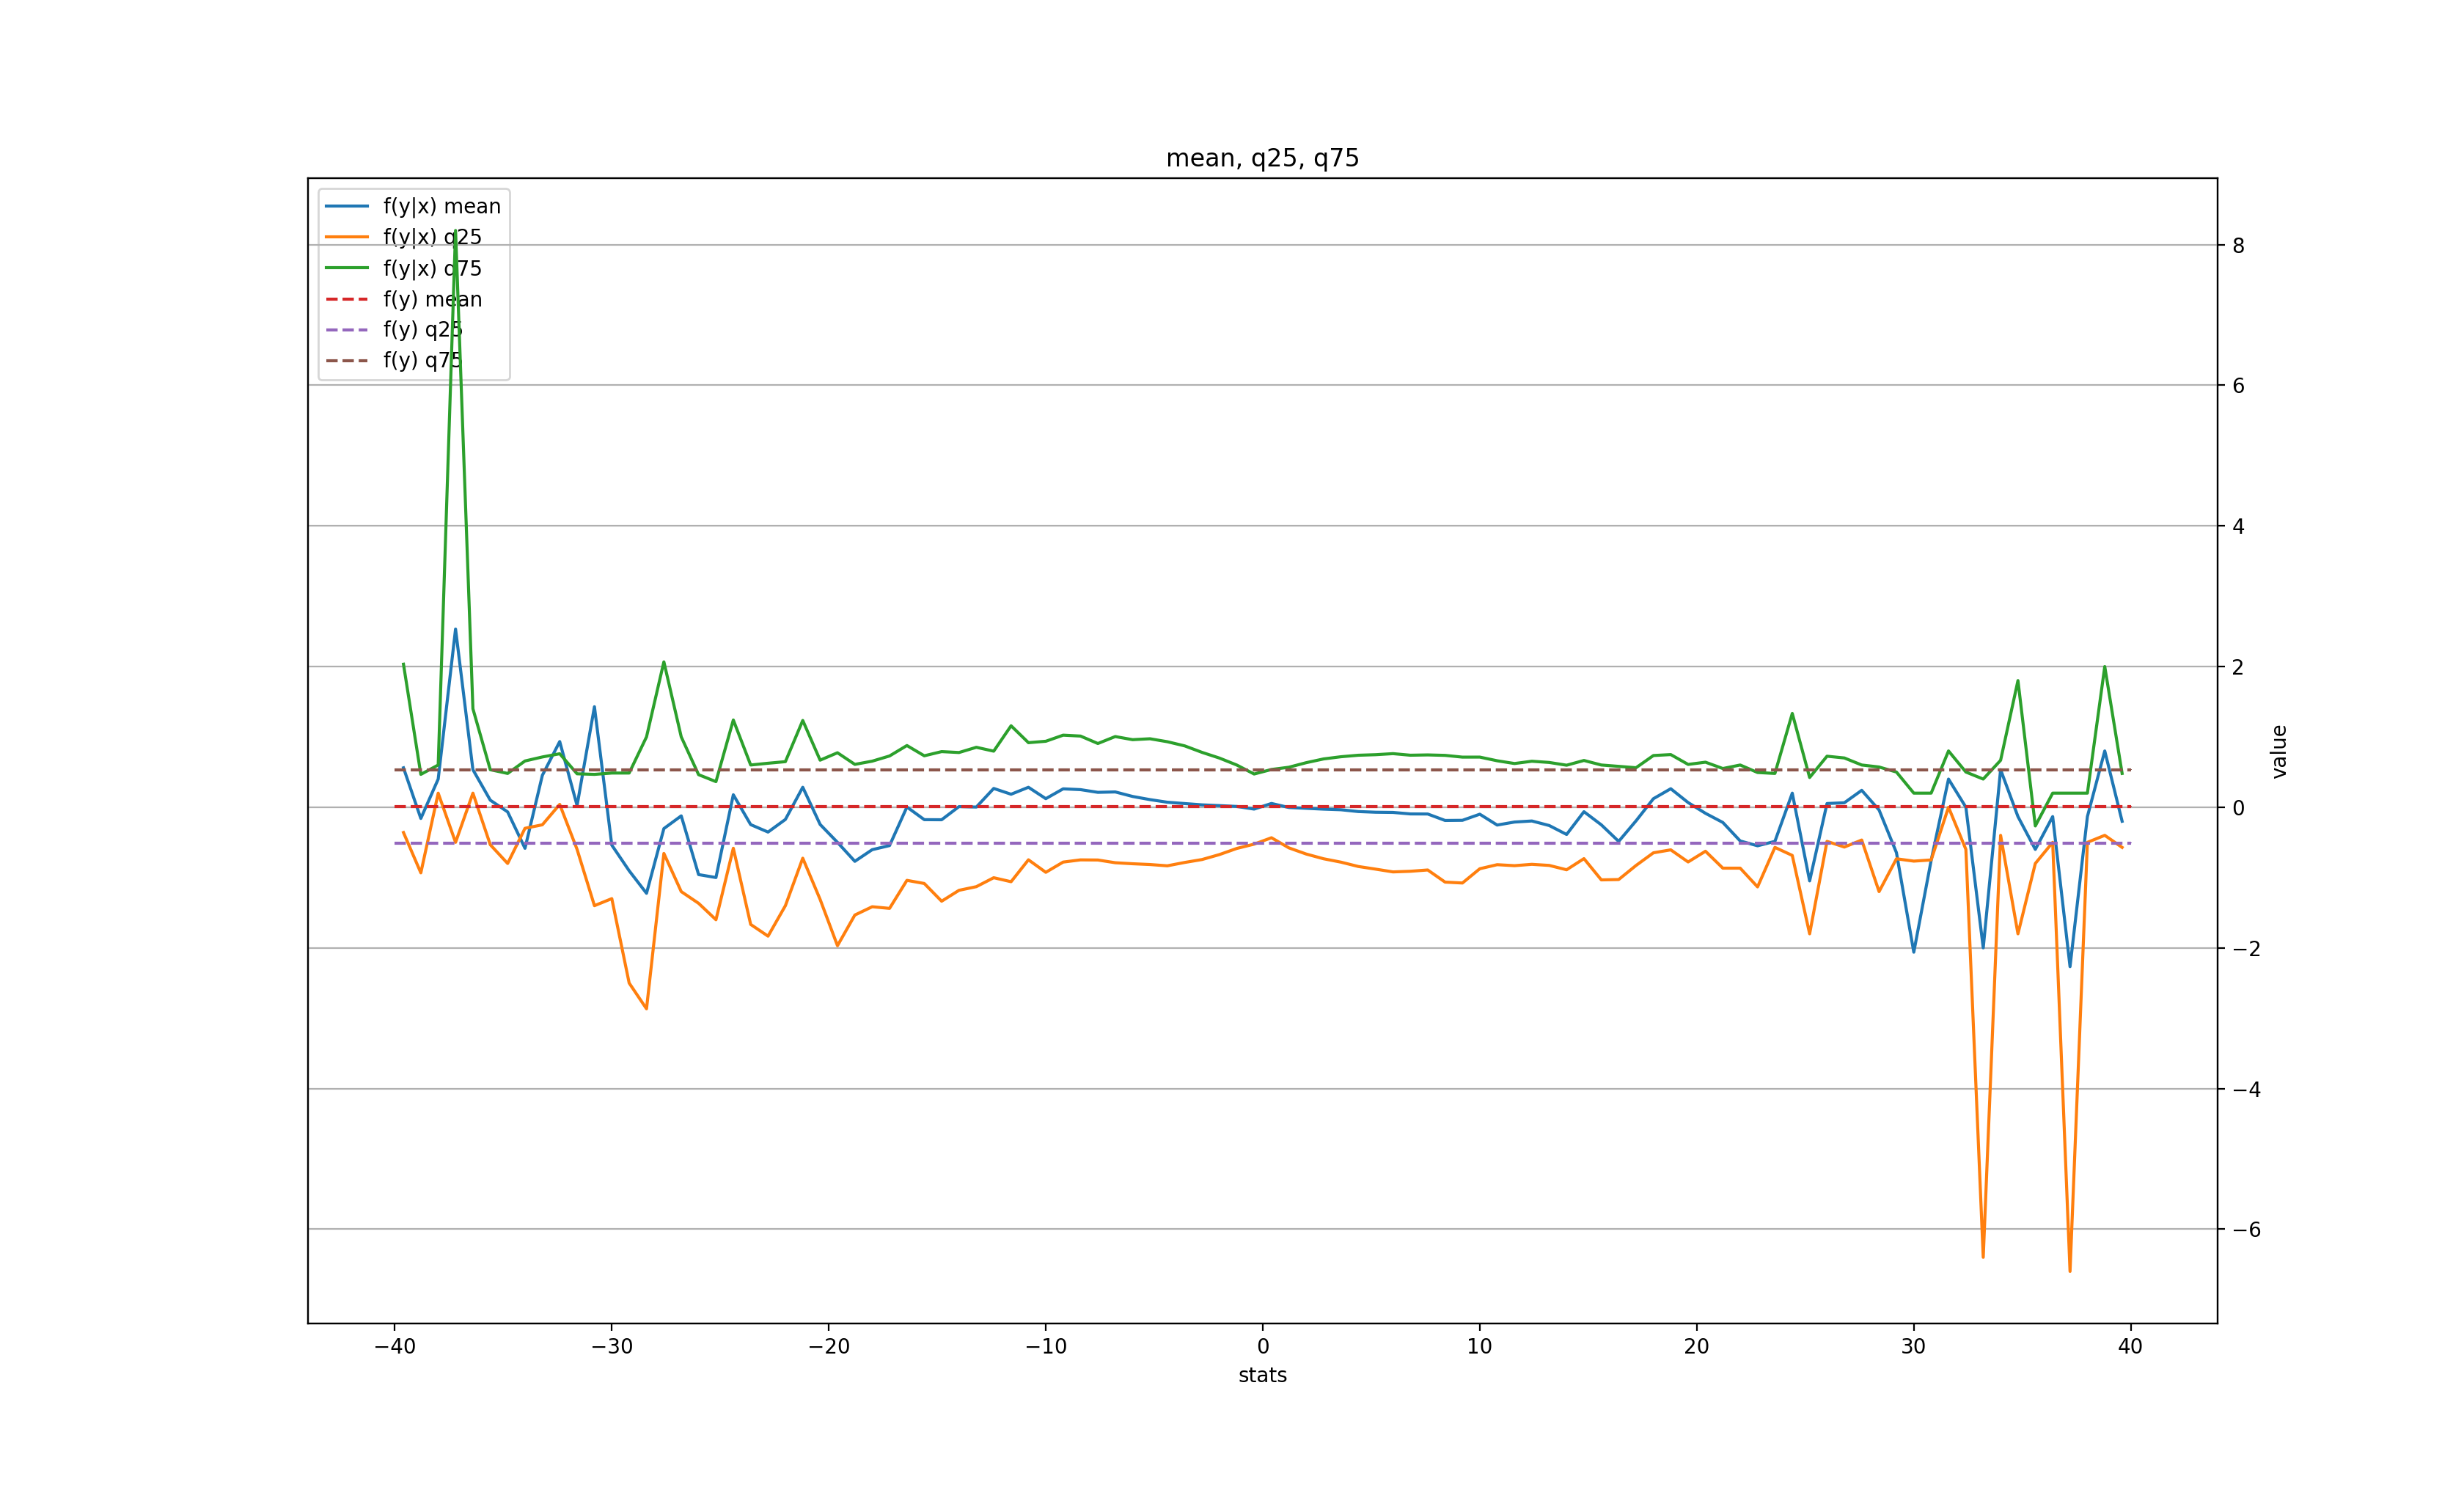Click x-axis tick label '−40'
Screen dimensions: 2464x1487
[395, 1347]
